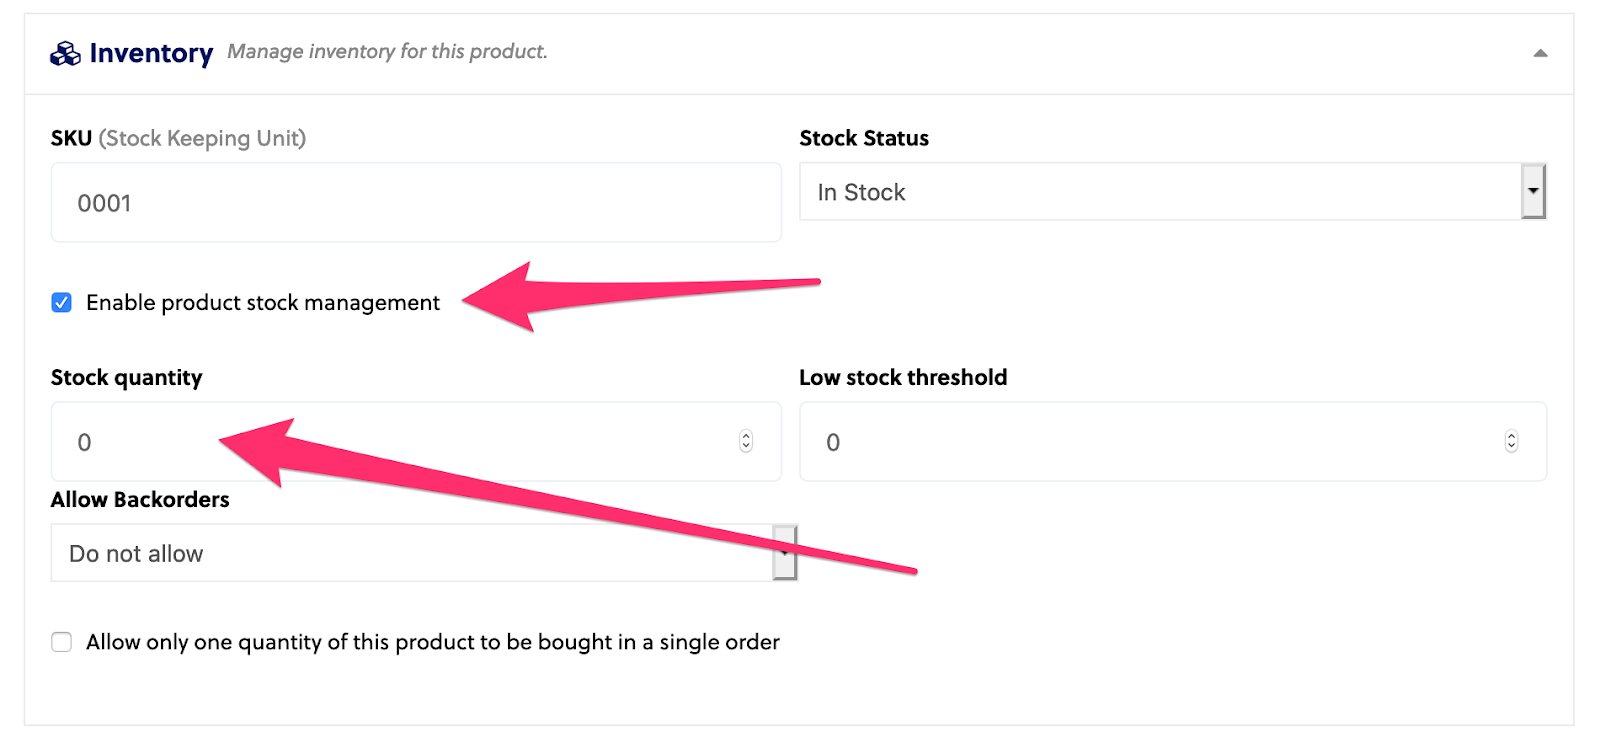1600x743 pixels.
Task: Focus the Low stock threshold field
Action: pos(1150,442)
